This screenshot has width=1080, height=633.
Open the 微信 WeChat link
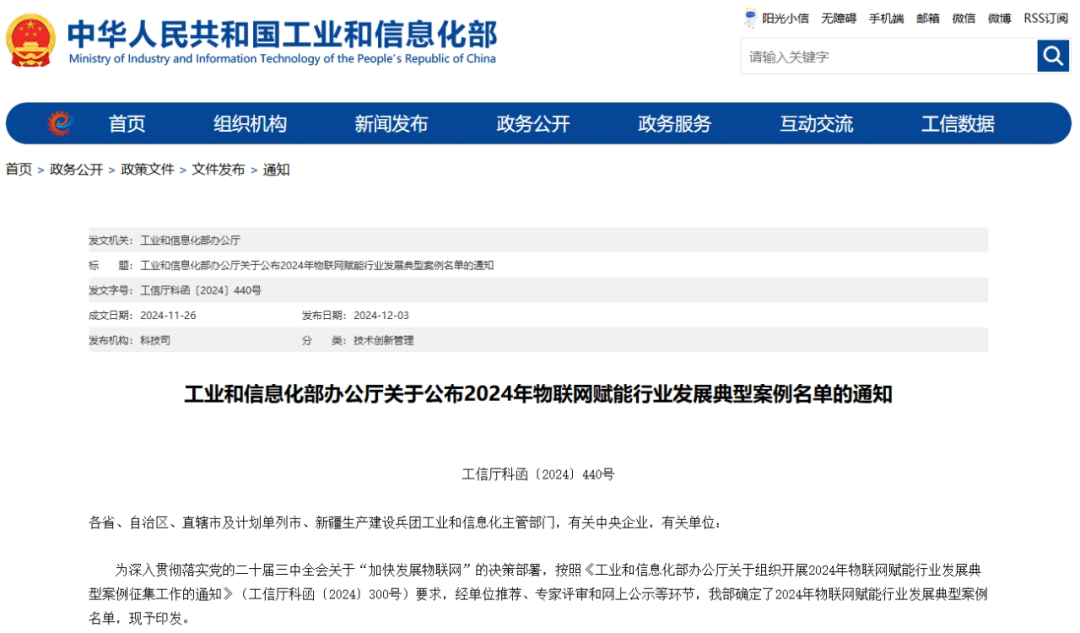coord(962,17)
